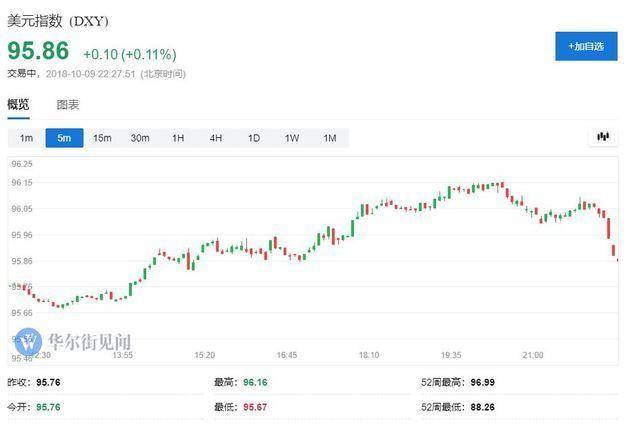The image size is (630, 436).
Task: Click the 加自选 add to watchlist button
Action: [x=586, y=46]
